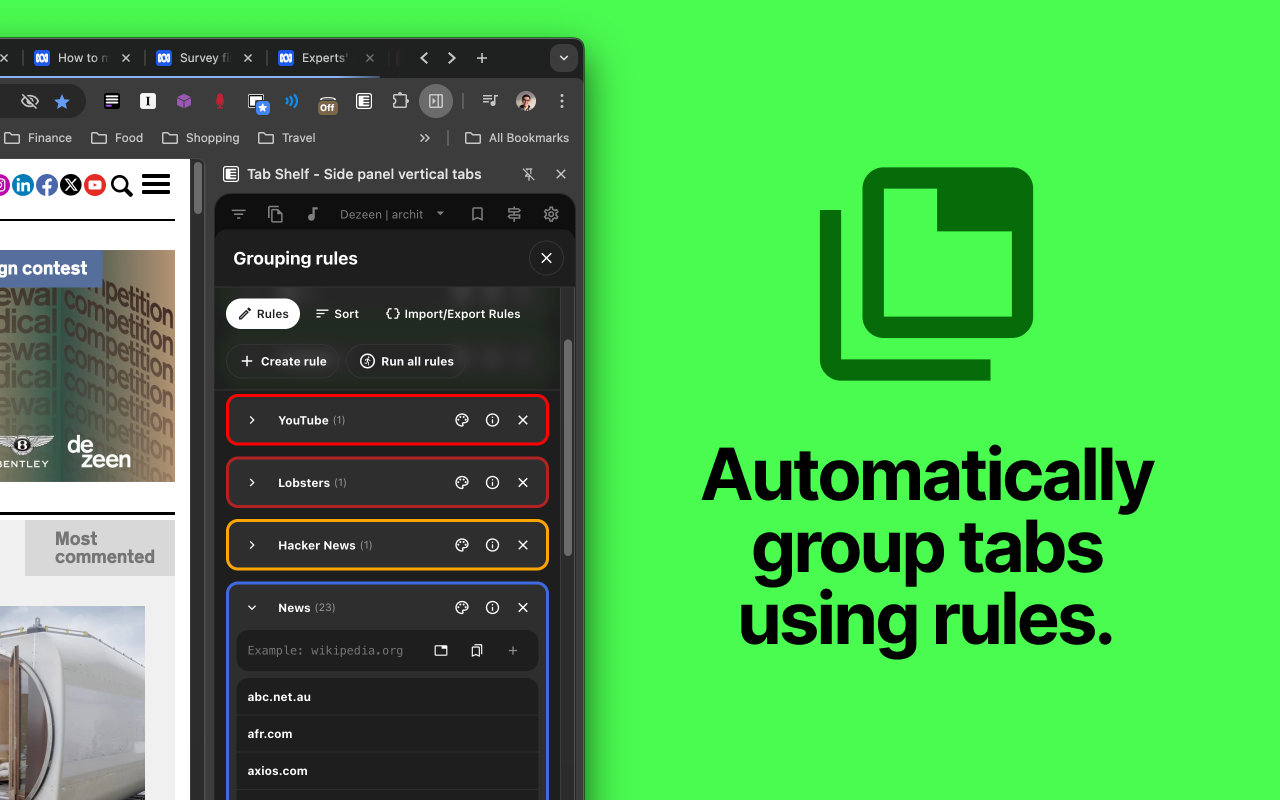1280x800 pixels.
Task: Open the All Bookmarks folder
Action: click(517, 138)
